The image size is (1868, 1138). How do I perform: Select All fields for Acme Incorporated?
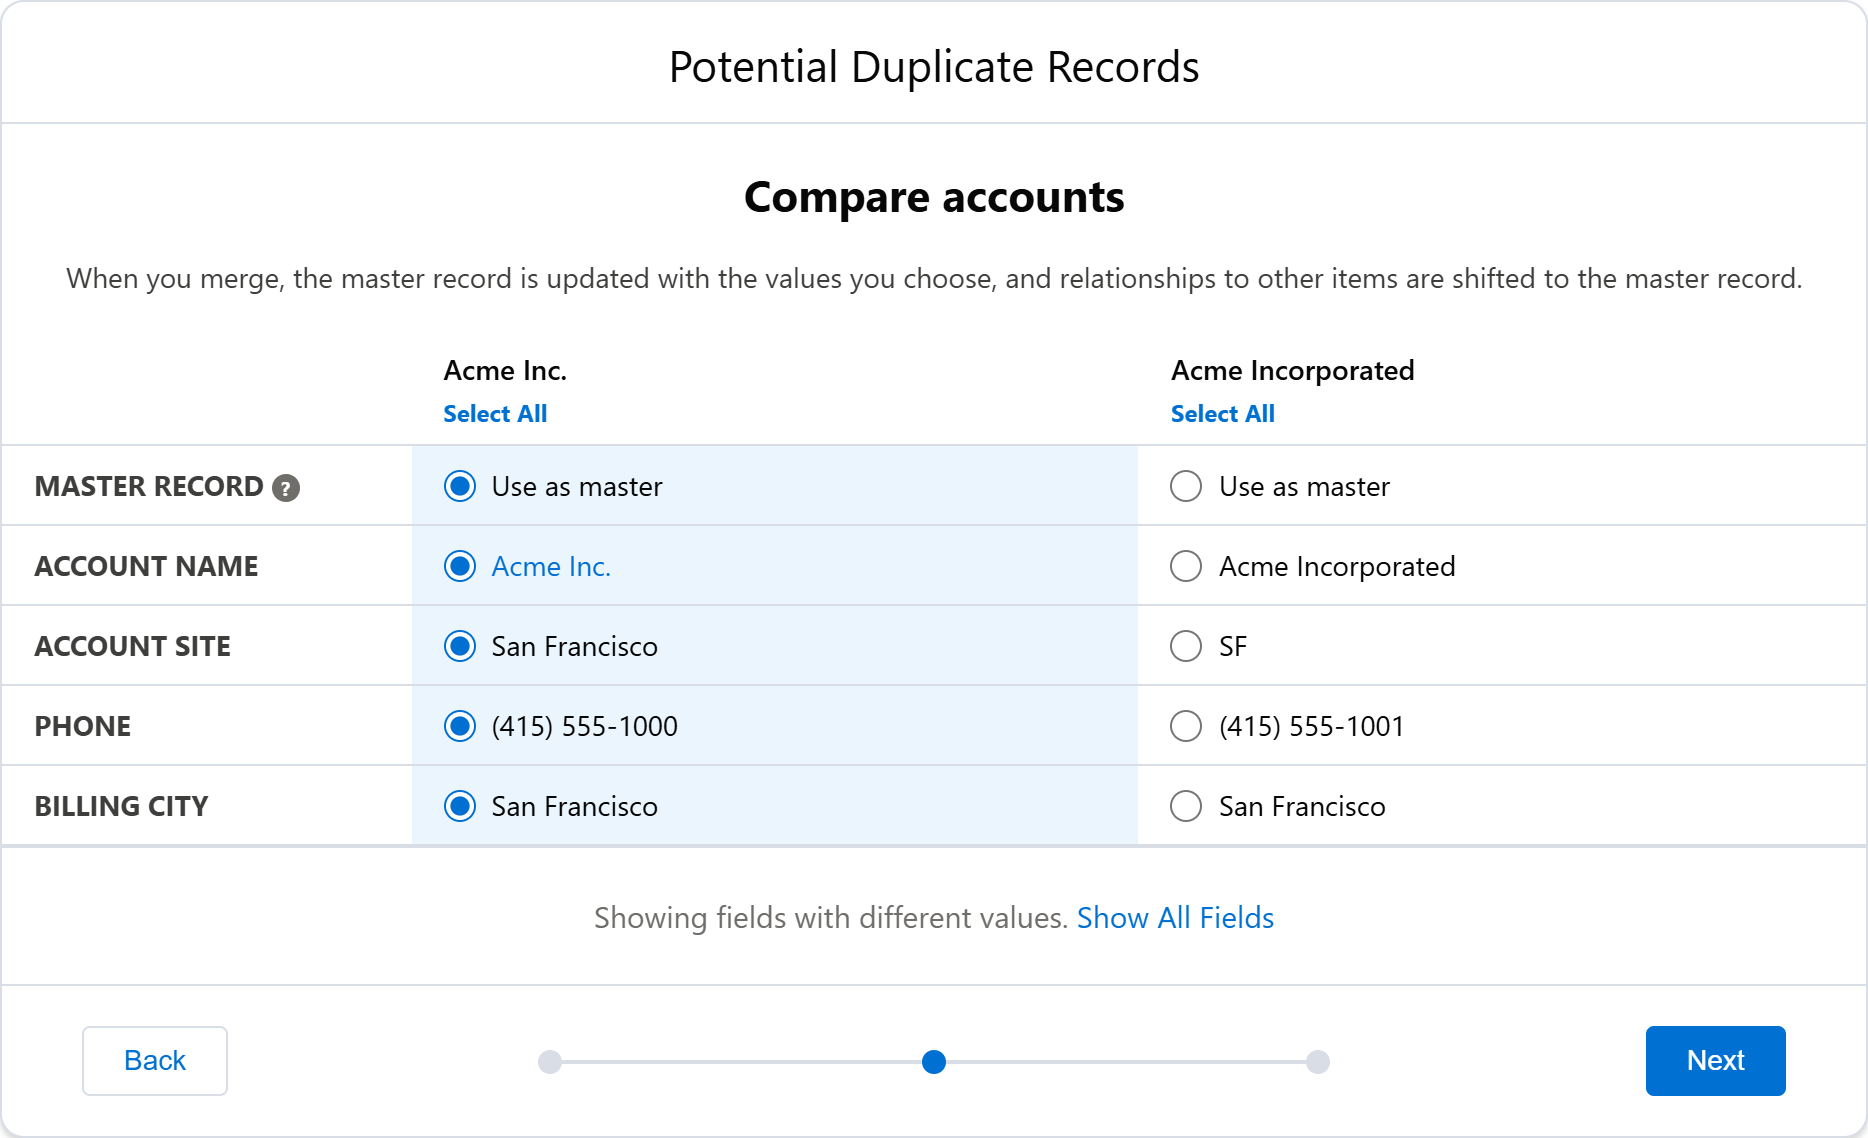(1223, 413)
